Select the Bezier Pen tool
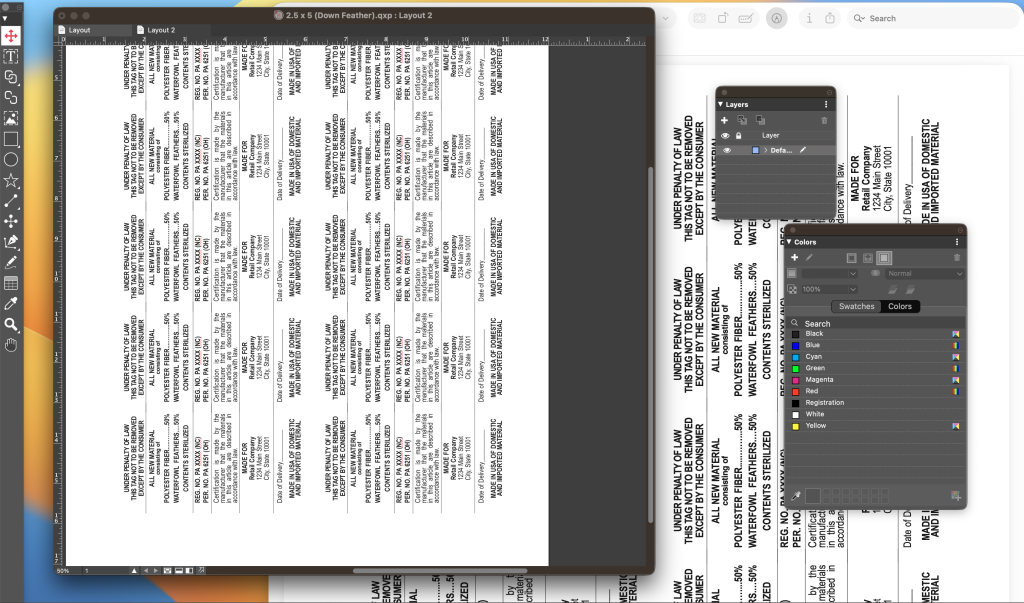 [x=11, y=242]
